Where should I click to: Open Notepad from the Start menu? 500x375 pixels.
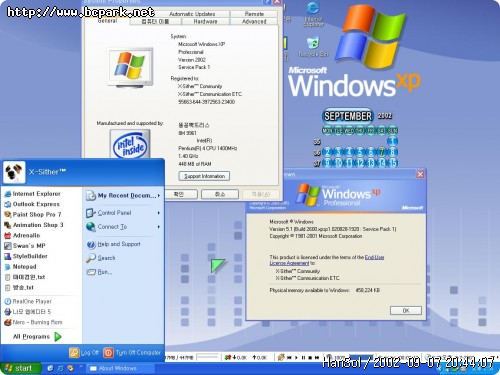[20, 267]
